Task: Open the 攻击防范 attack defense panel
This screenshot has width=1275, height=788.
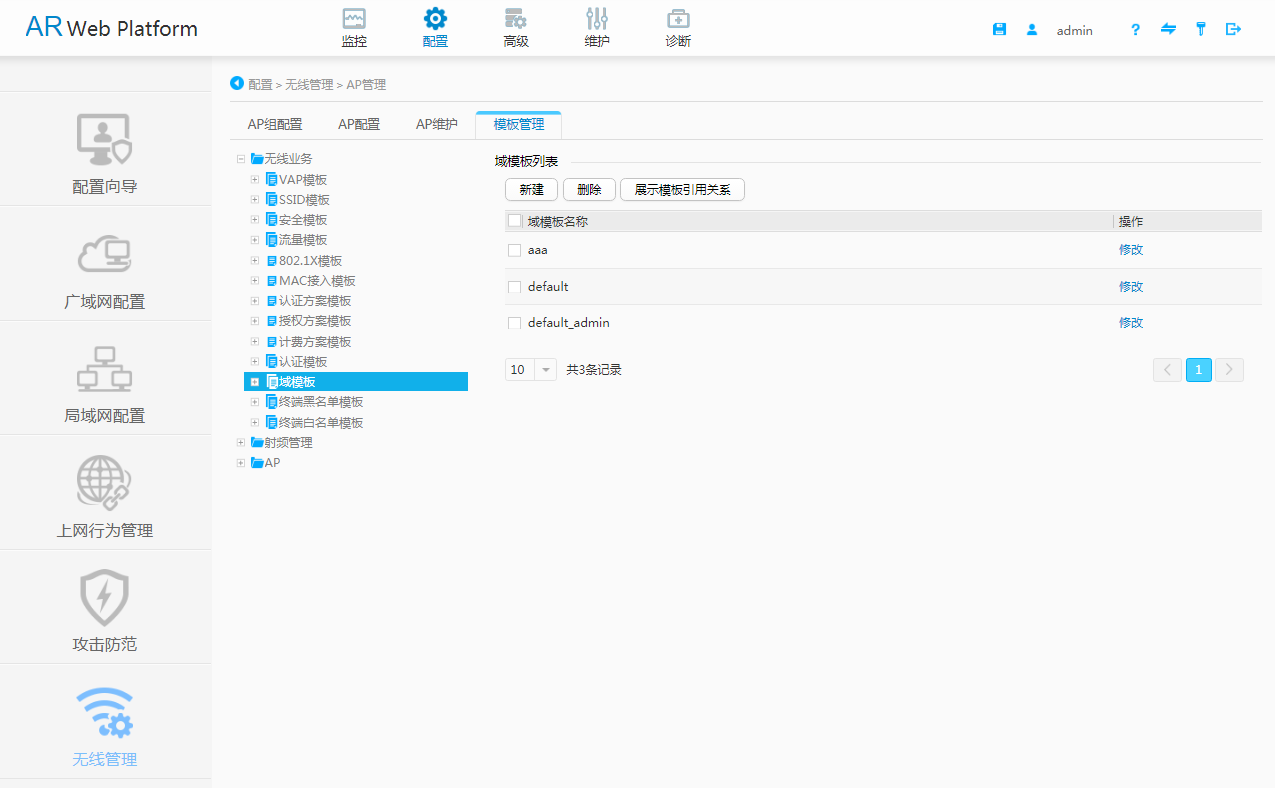Action: (x=104, y=610)
